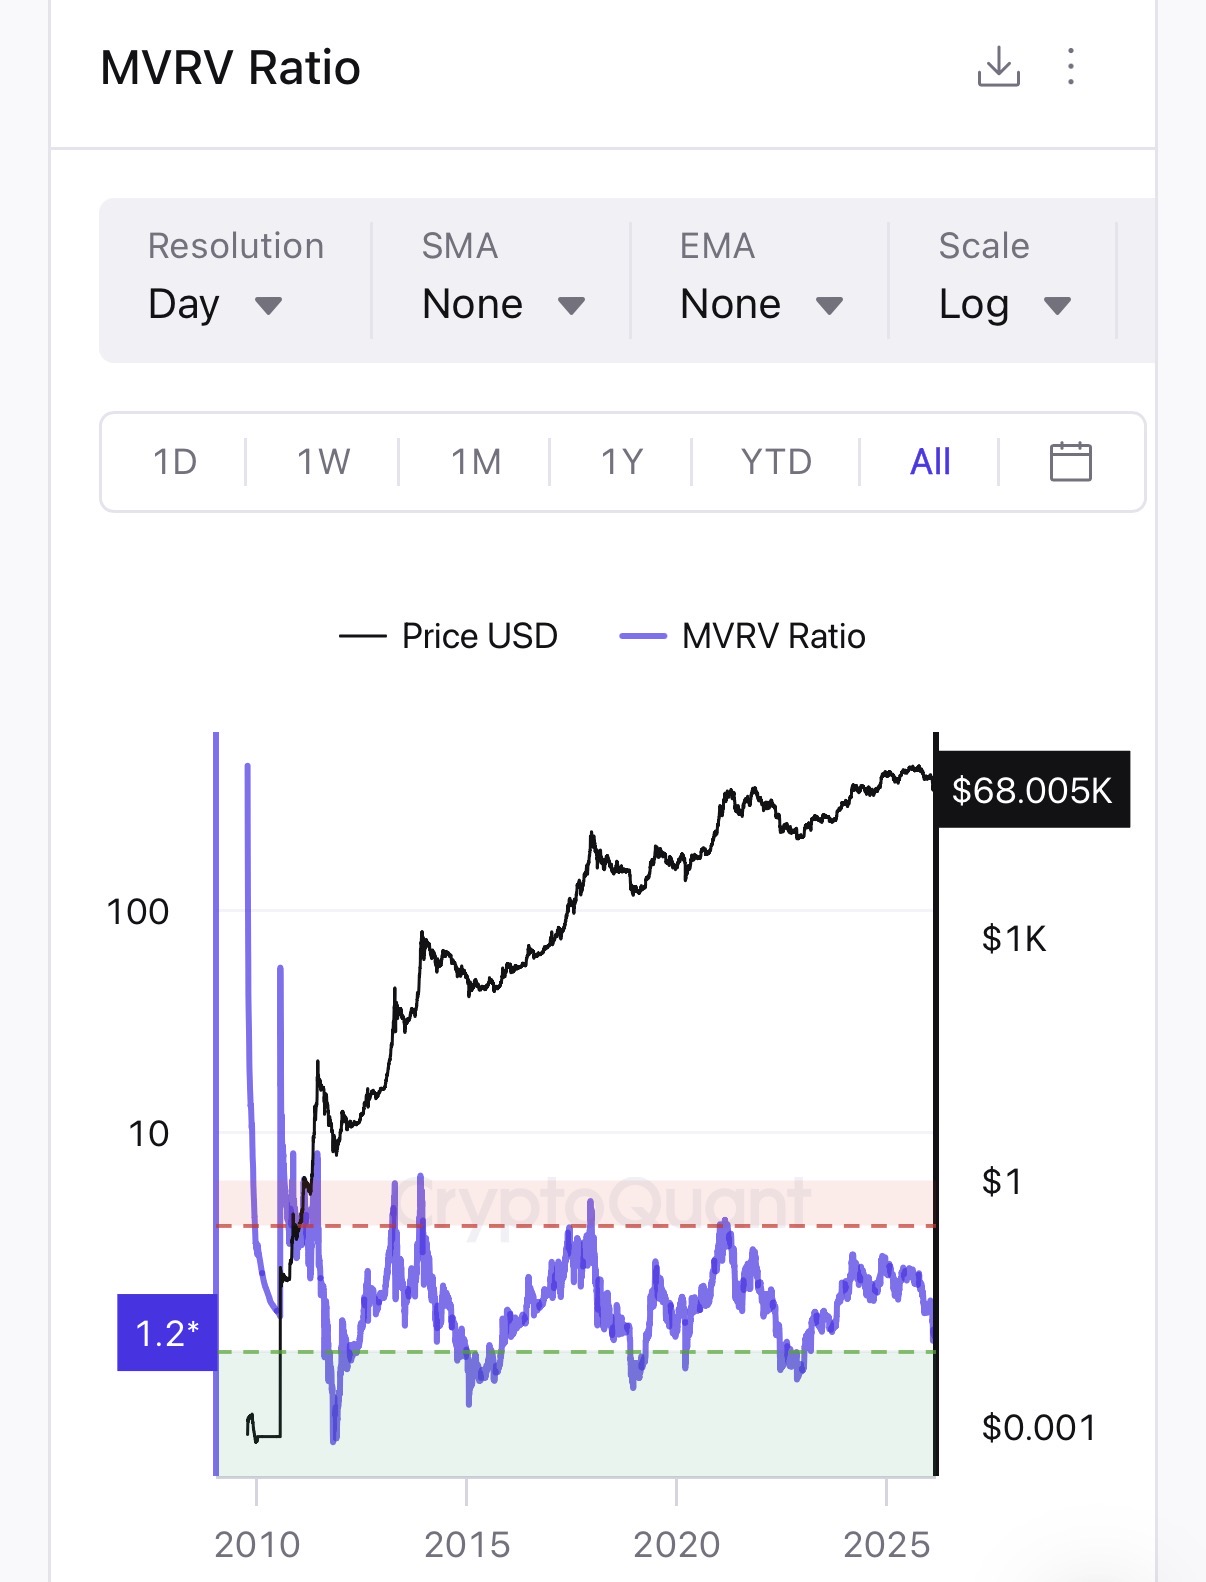Select the 1W time range
This screenshot has height=1582, width=1206.
323,462
